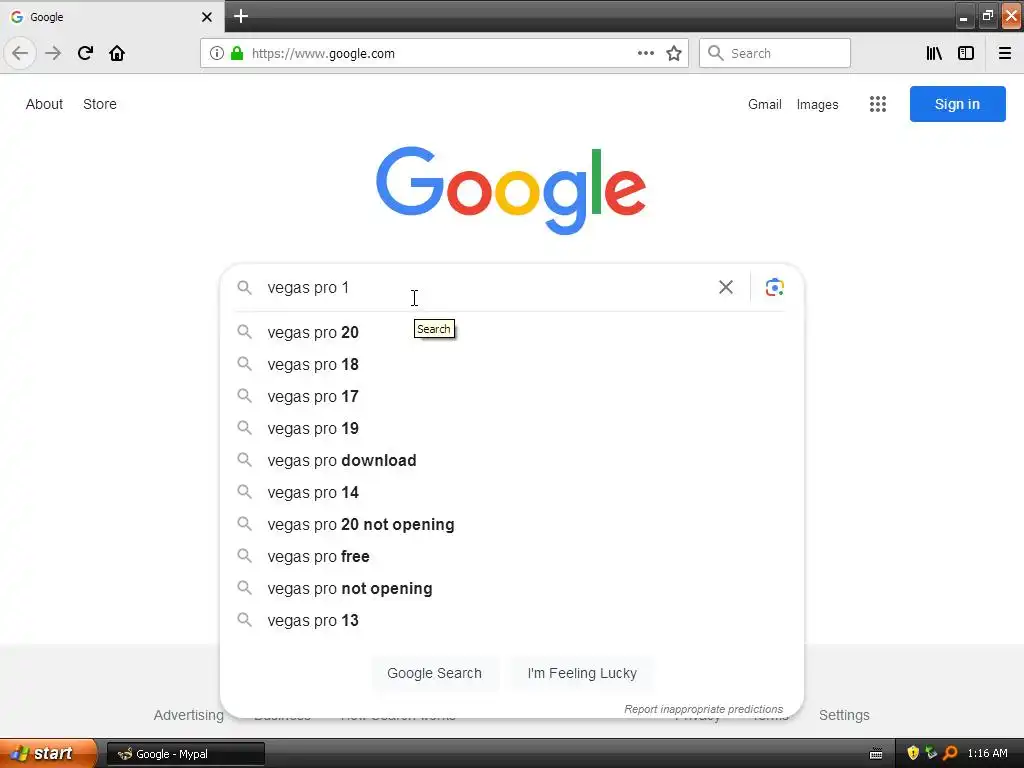Open the Settings footer link
The height and width of the screenshot is (768, 1024).
[844, 715]
